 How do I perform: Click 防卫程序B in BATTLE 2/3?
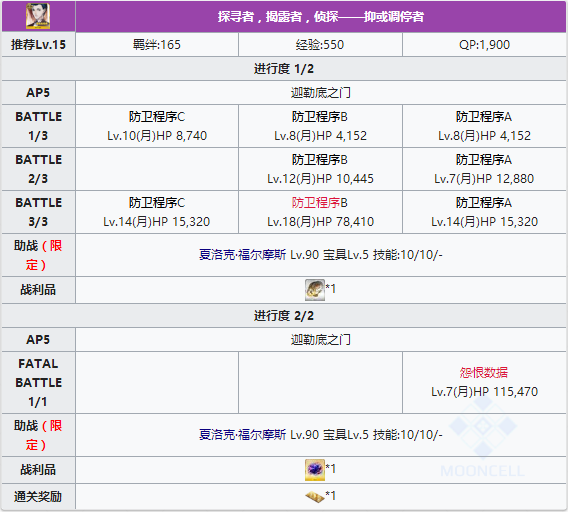click(x=320, y=160)
